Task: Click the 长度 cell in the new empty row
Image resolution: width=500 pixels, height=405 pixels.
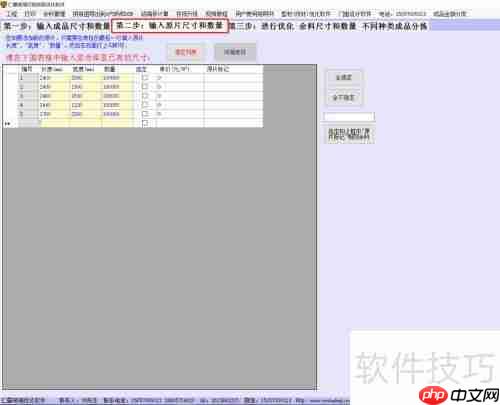Action: click(x=54, y=123)
